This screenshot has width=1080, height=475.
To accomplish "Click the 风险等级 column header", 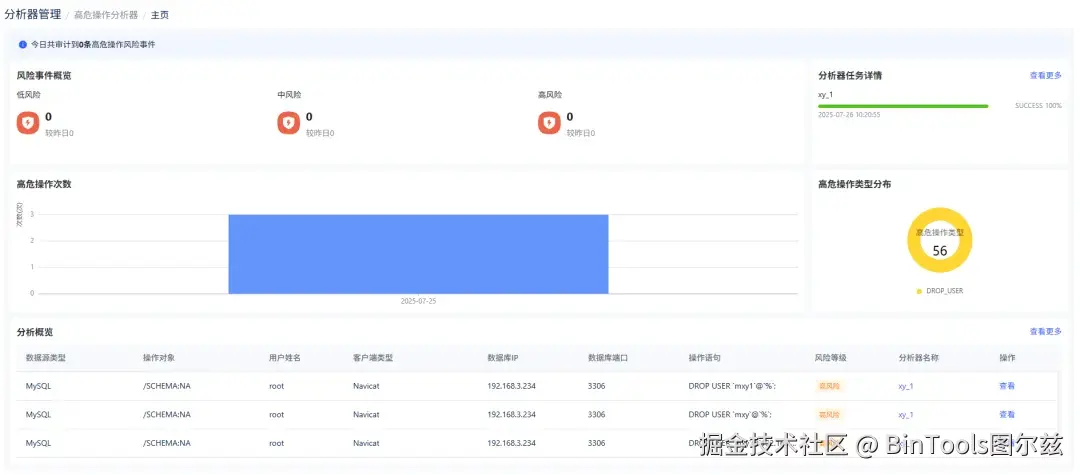I will click(x=830, y=358).
